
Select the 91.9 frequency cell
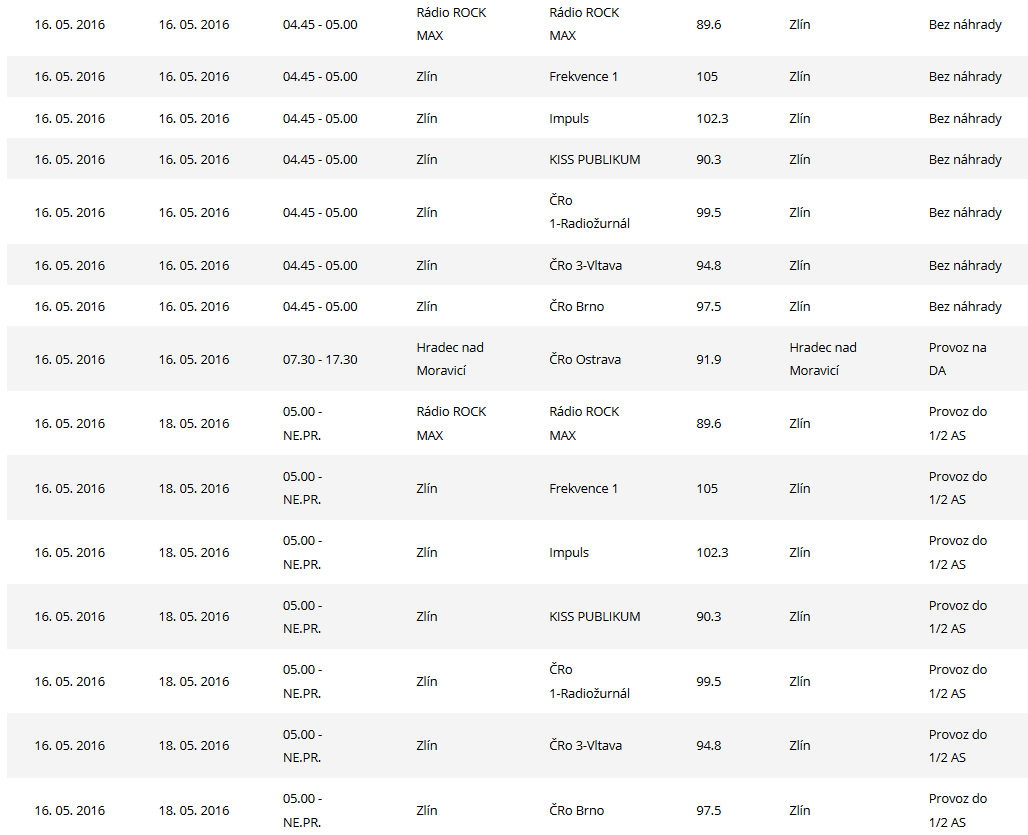[708, 360]
